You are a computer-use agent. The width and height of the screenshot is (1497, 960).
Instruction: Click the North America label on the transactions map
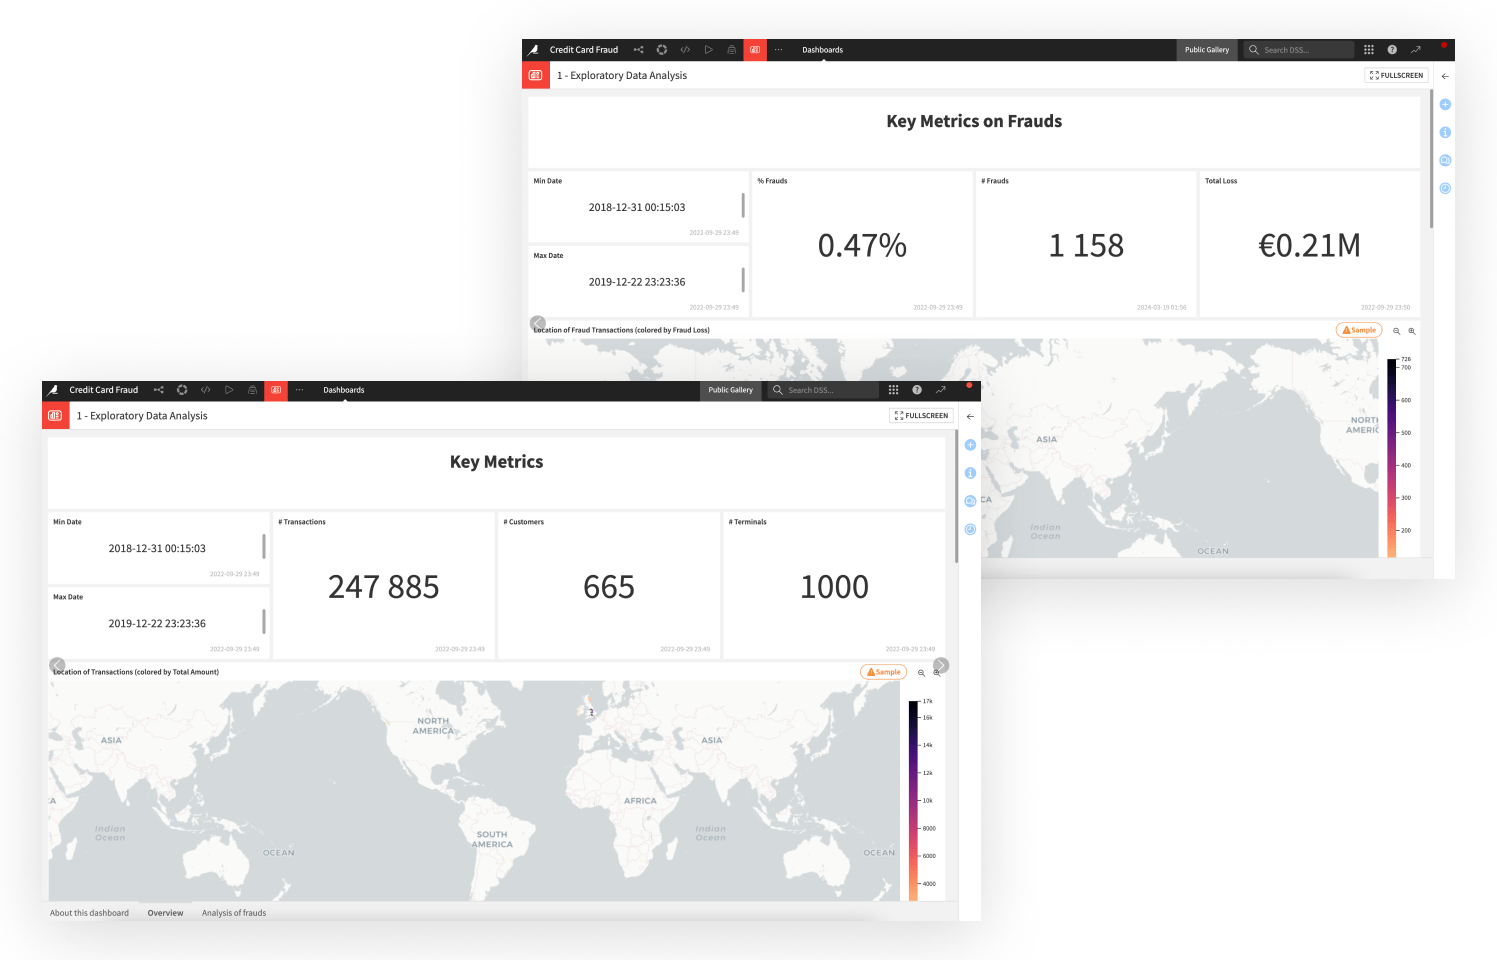pos(434,726)
